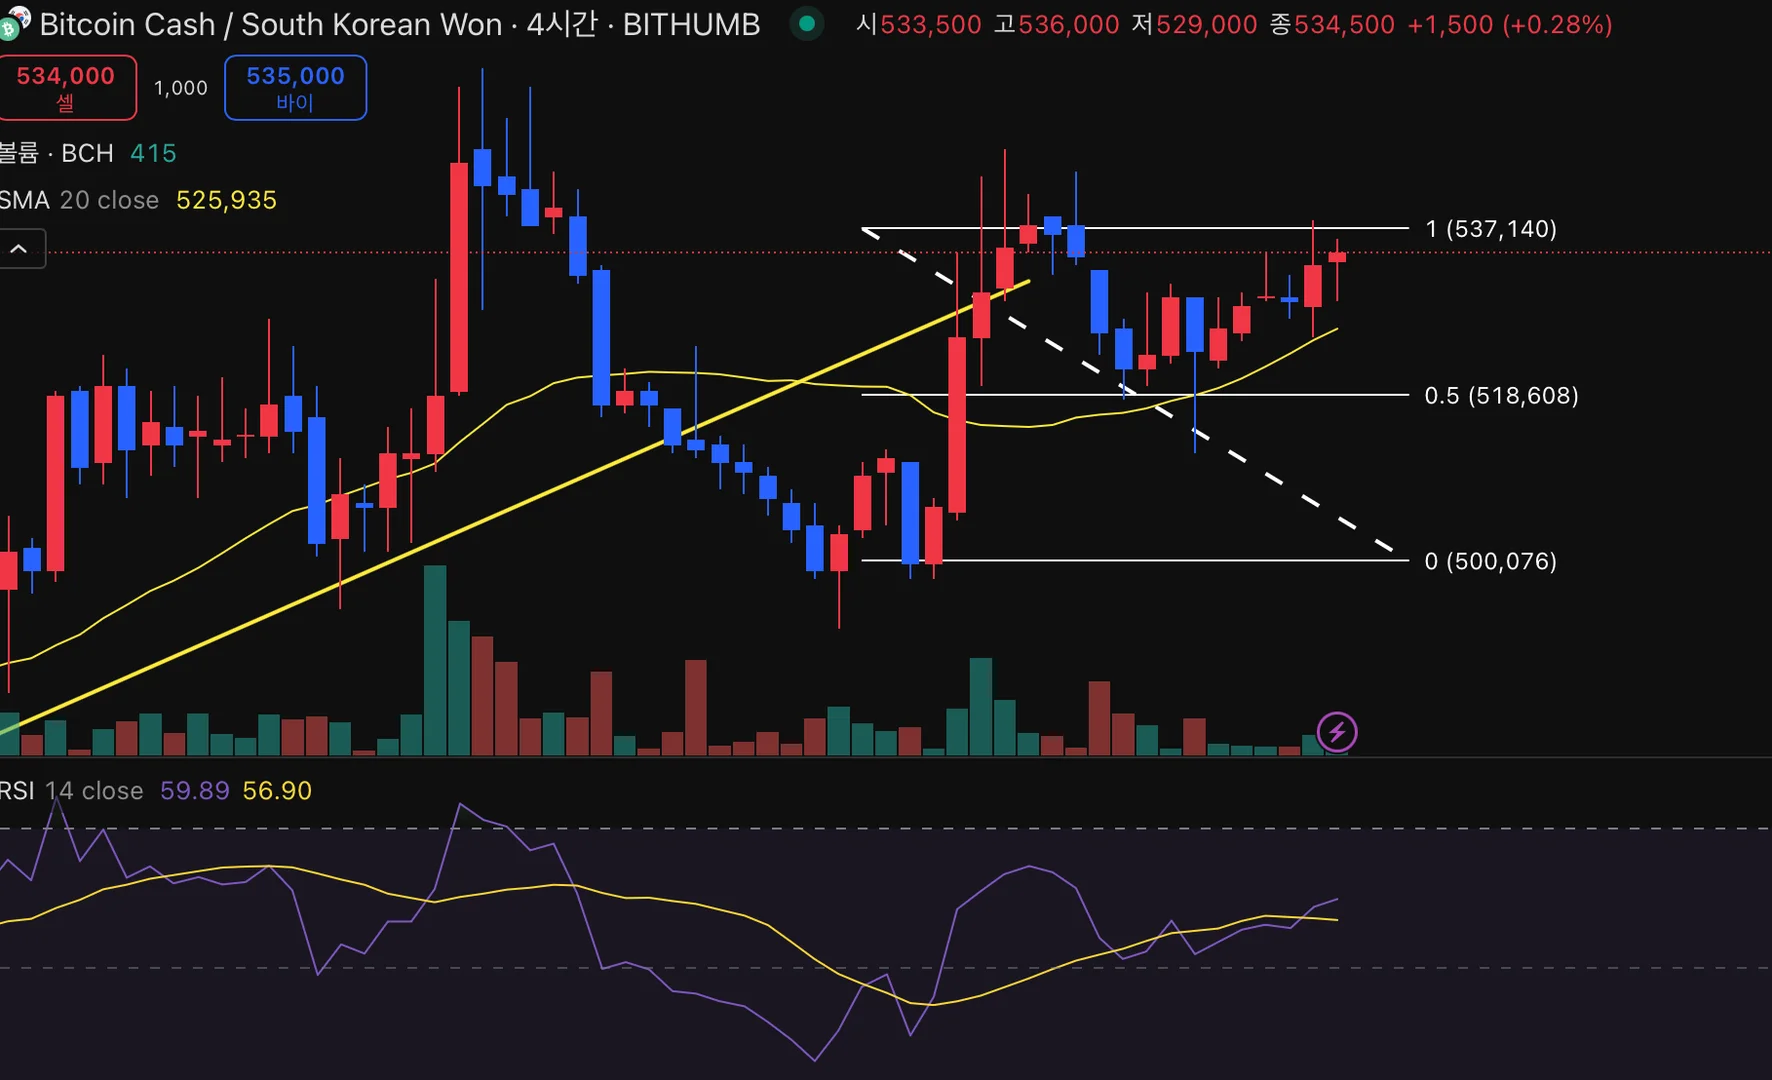Click the volume BCH indicator label
The height and width of the screenshot is (1080, 1772).
[x=57, y=153]
